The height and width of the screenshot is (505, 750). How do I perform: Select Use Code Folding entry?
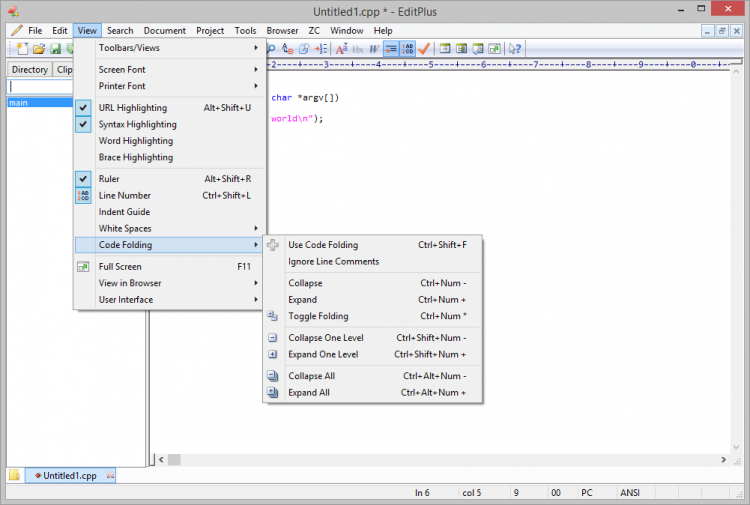(323, 245)
